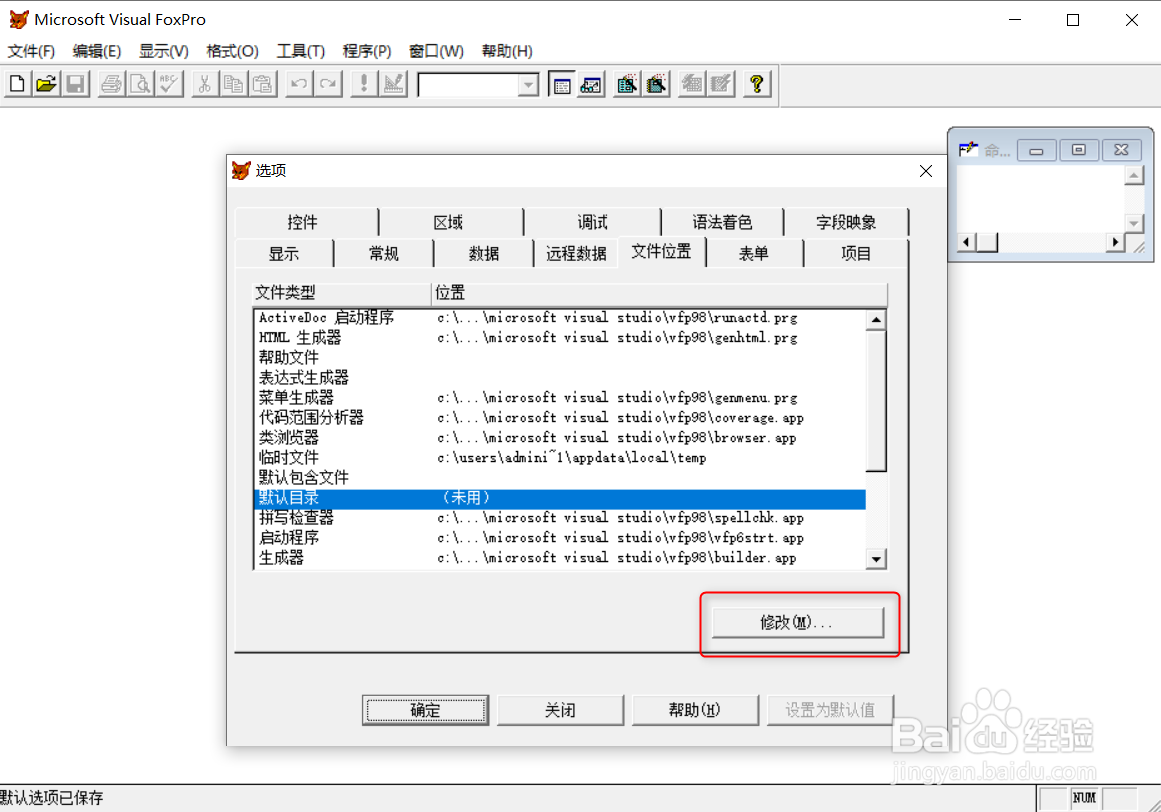Select the 文件位置 tab
1161x812 pixels.
click(x=661, y=252)
